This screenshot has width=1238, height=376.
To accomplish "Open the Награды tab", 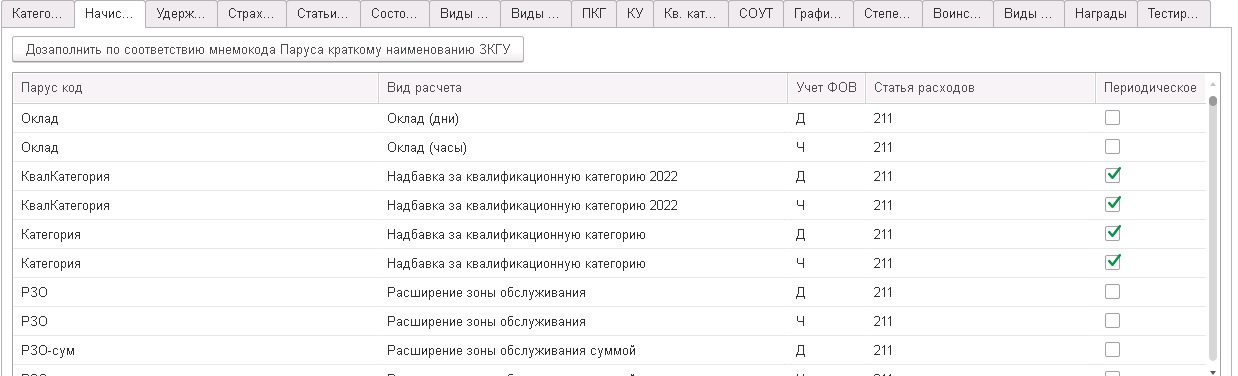I will tap(1100, 14).
